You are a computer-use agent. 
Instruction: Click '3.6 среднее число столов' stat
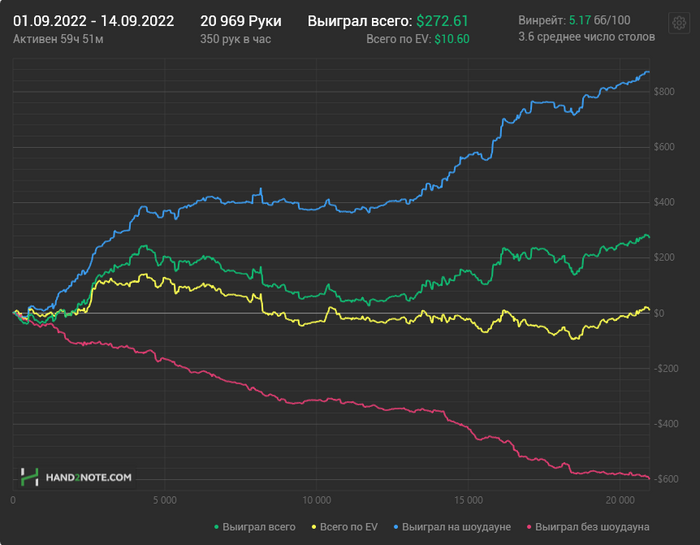pos(587,38)
